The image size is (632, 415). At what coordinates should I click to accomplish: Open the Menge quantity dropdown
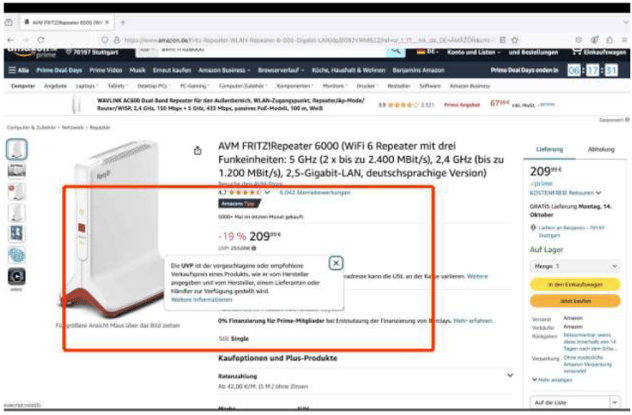click(x=575, y=266)
